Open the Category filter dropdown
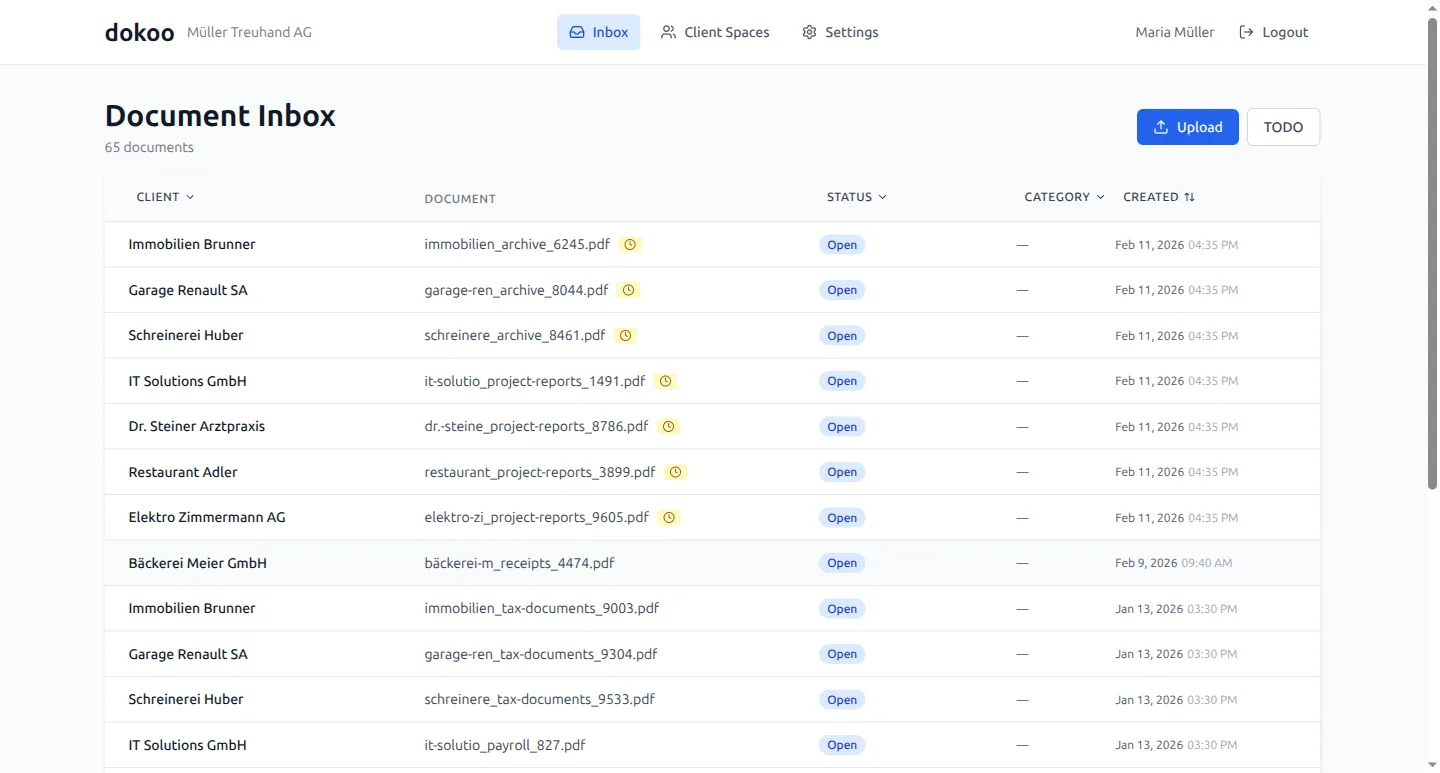Image resolution: width=1440 pixels, height=773 pixels. [x=1064, y=197]
